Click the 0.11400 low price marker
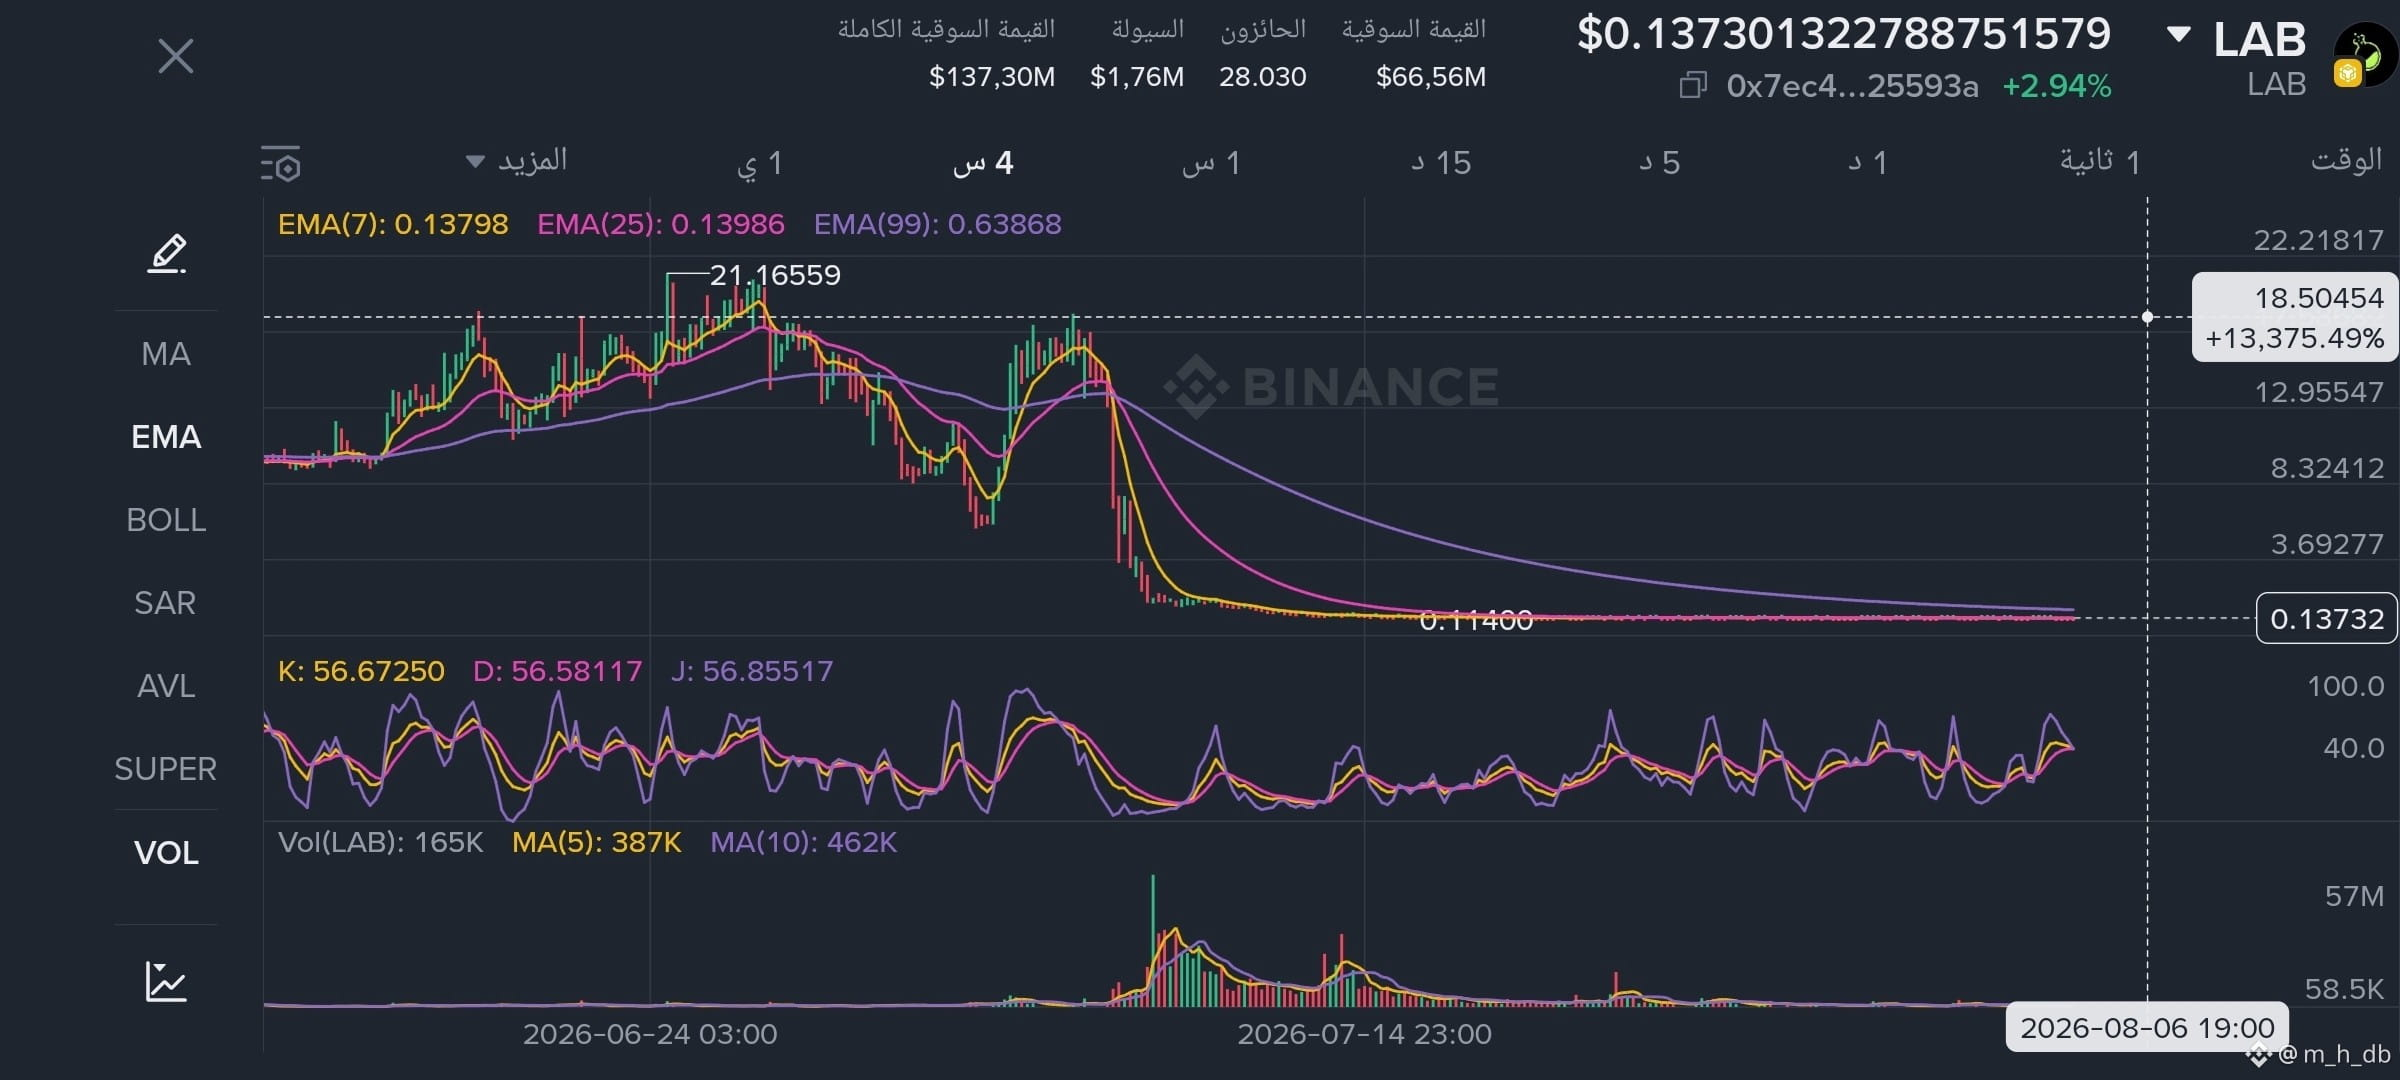 [1476, 621]
